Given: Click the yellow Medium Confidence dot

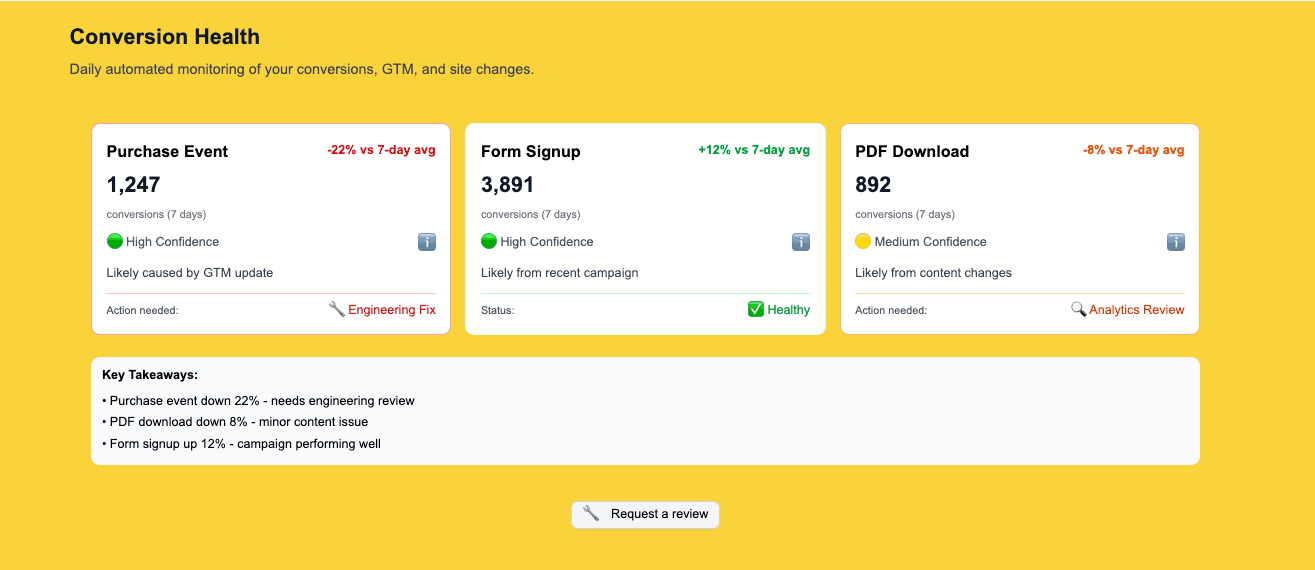Looking at the screenshot, I should tap(864, 242).
